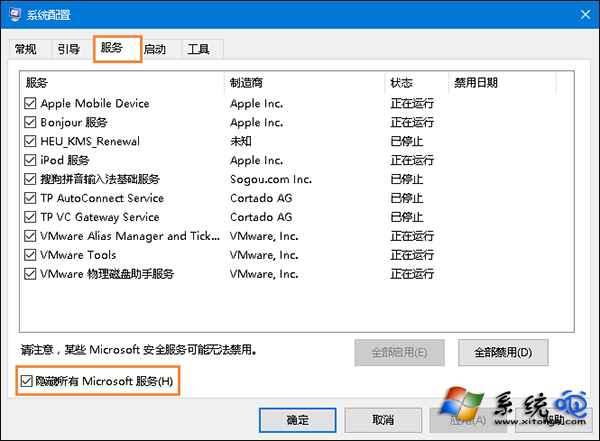Click the System Configuration title bar icon
The image size is (600, 441).
[x=15, y=14]
